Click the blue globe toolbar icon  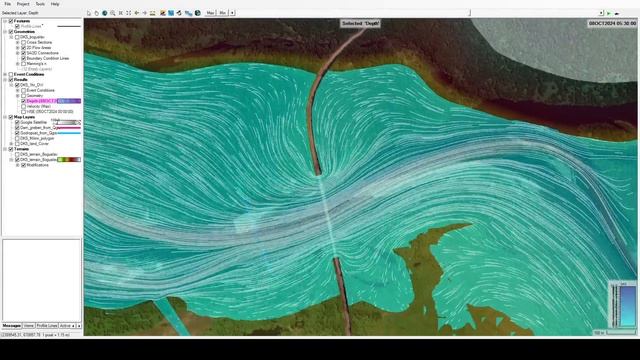click(105, 13)
